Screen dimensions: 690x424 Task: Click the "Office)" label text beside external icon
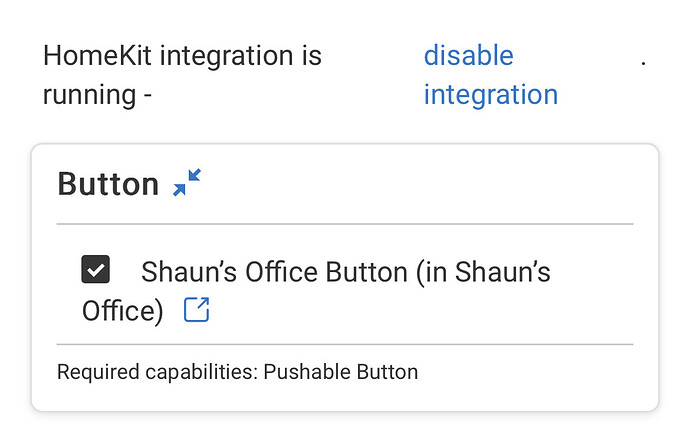(122, 311)
